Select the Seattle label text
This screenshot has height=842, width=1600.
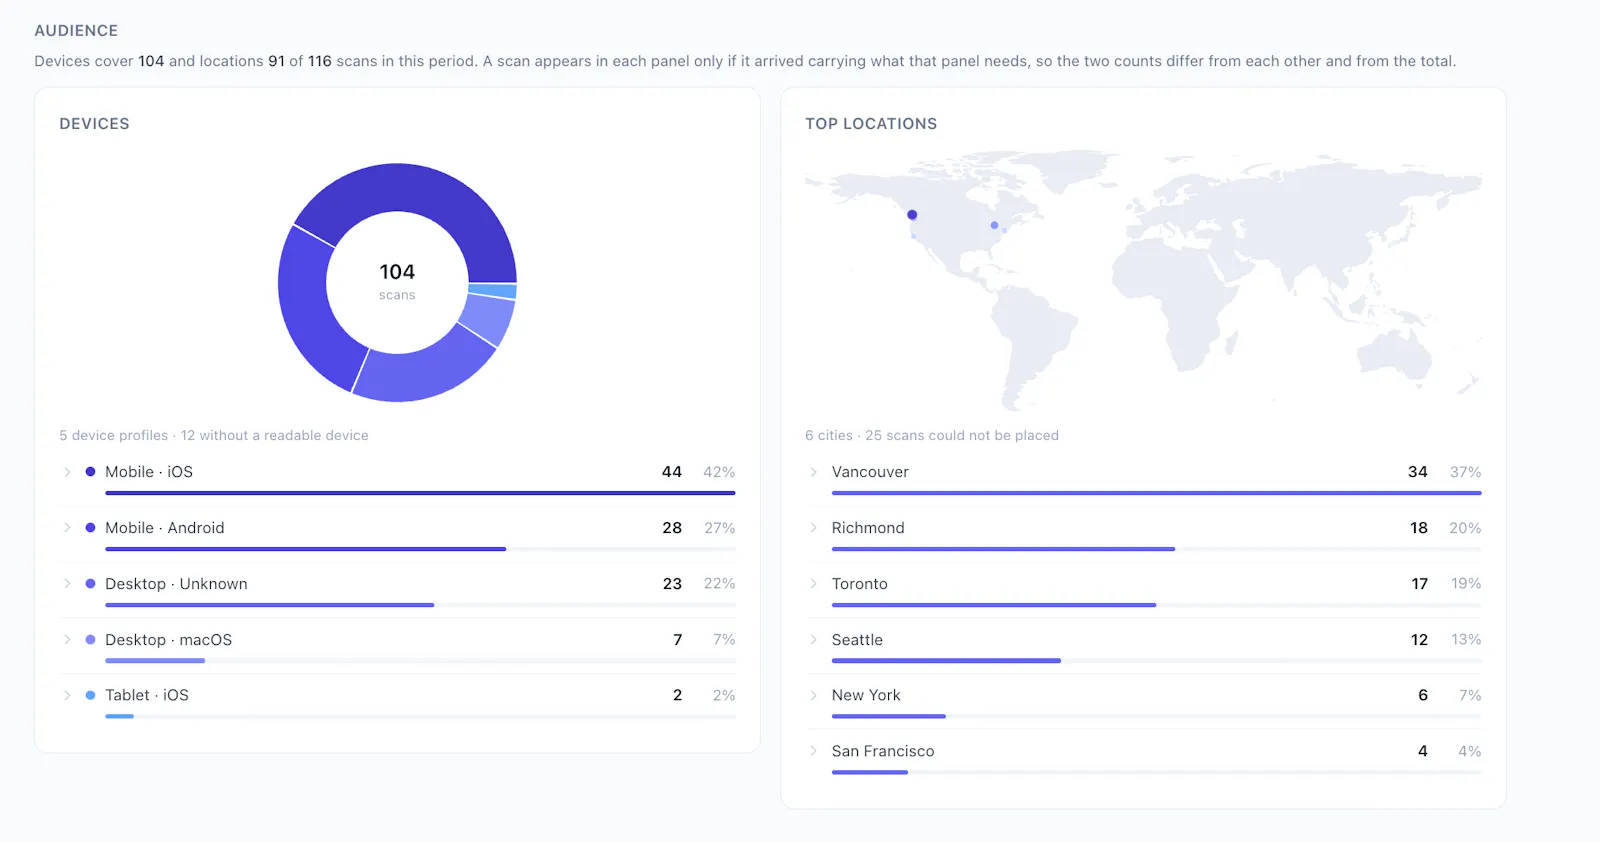(x=857, y=640)
